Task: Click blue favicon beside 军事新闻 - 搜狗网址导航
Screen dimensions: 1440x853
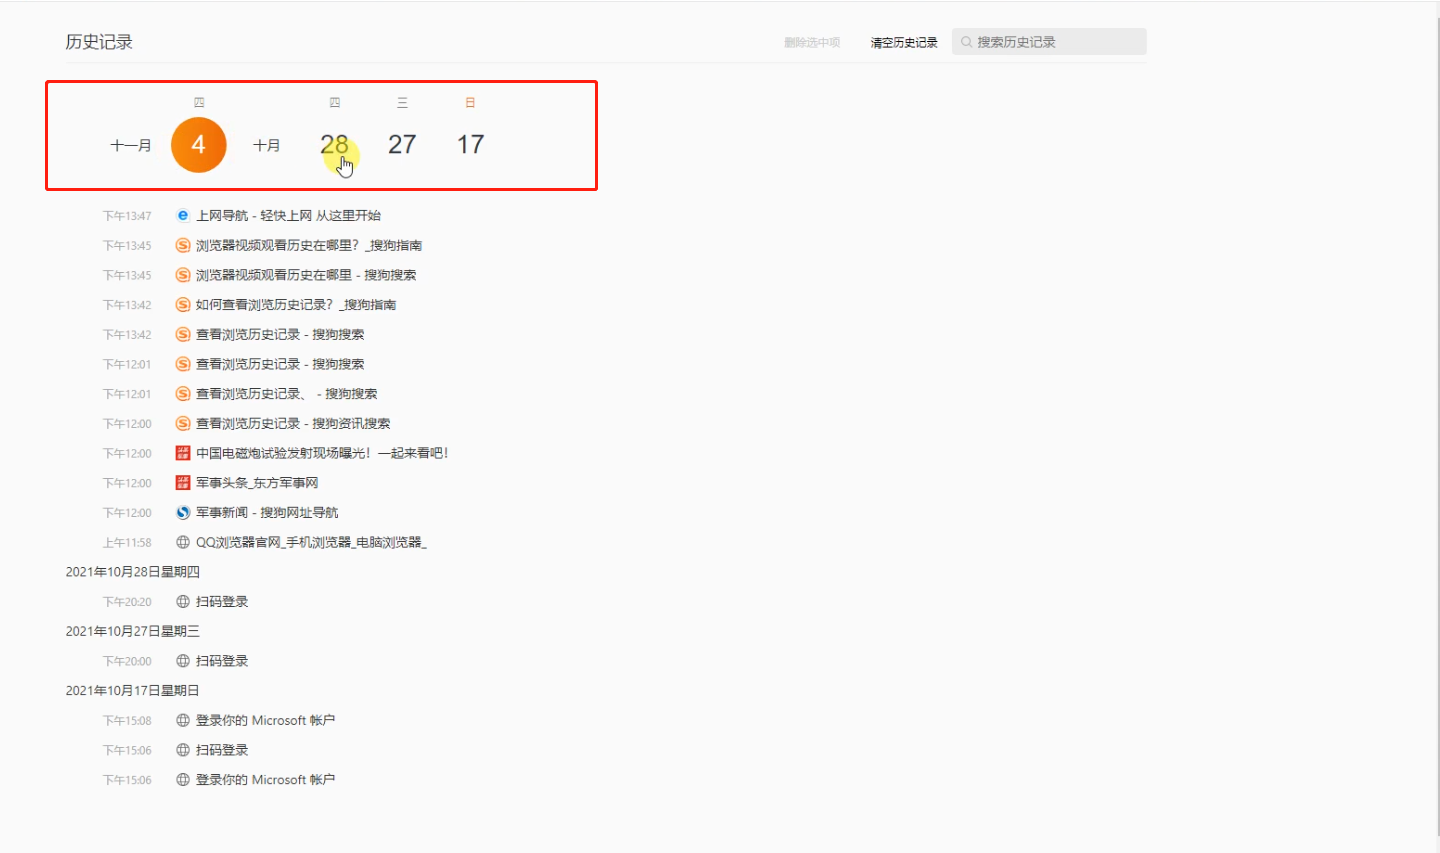Action: 183,512
